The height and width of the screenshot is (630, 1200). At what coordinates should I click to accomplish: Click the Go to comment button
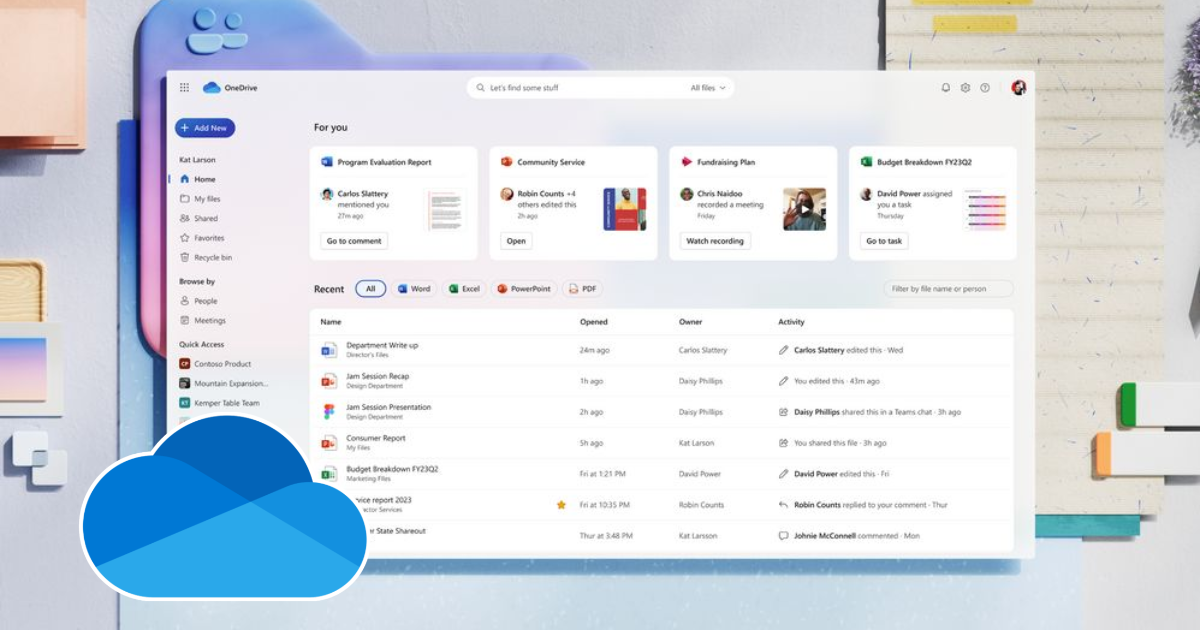[354, 241]
